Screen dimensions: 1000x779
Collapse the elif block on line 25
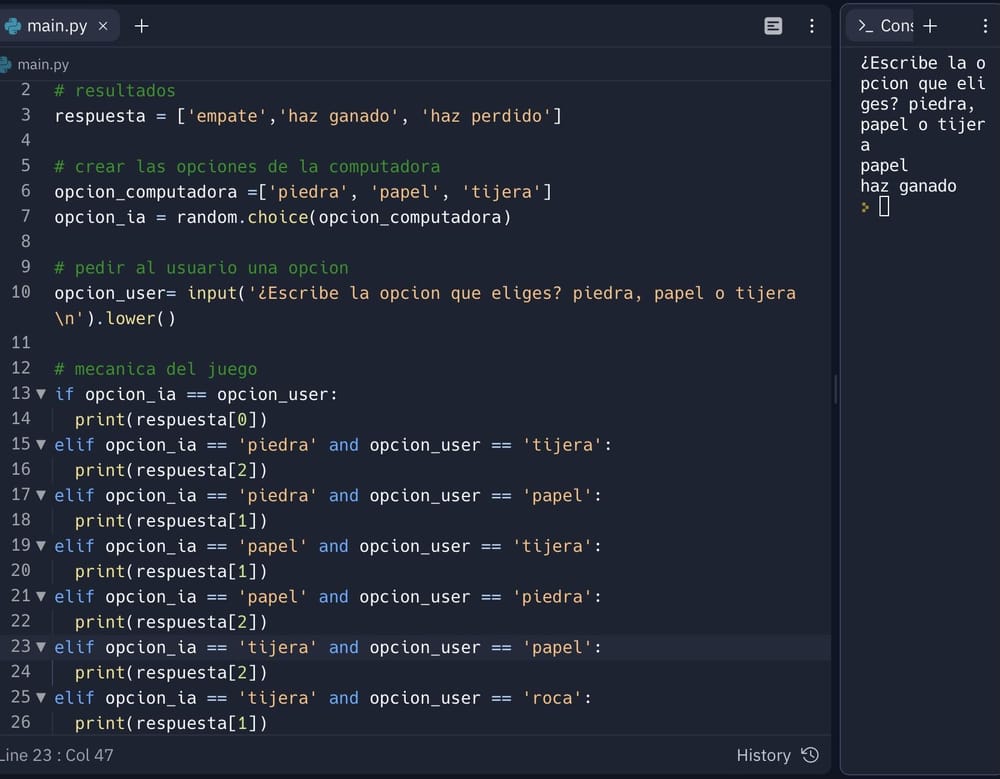point(41,697)
